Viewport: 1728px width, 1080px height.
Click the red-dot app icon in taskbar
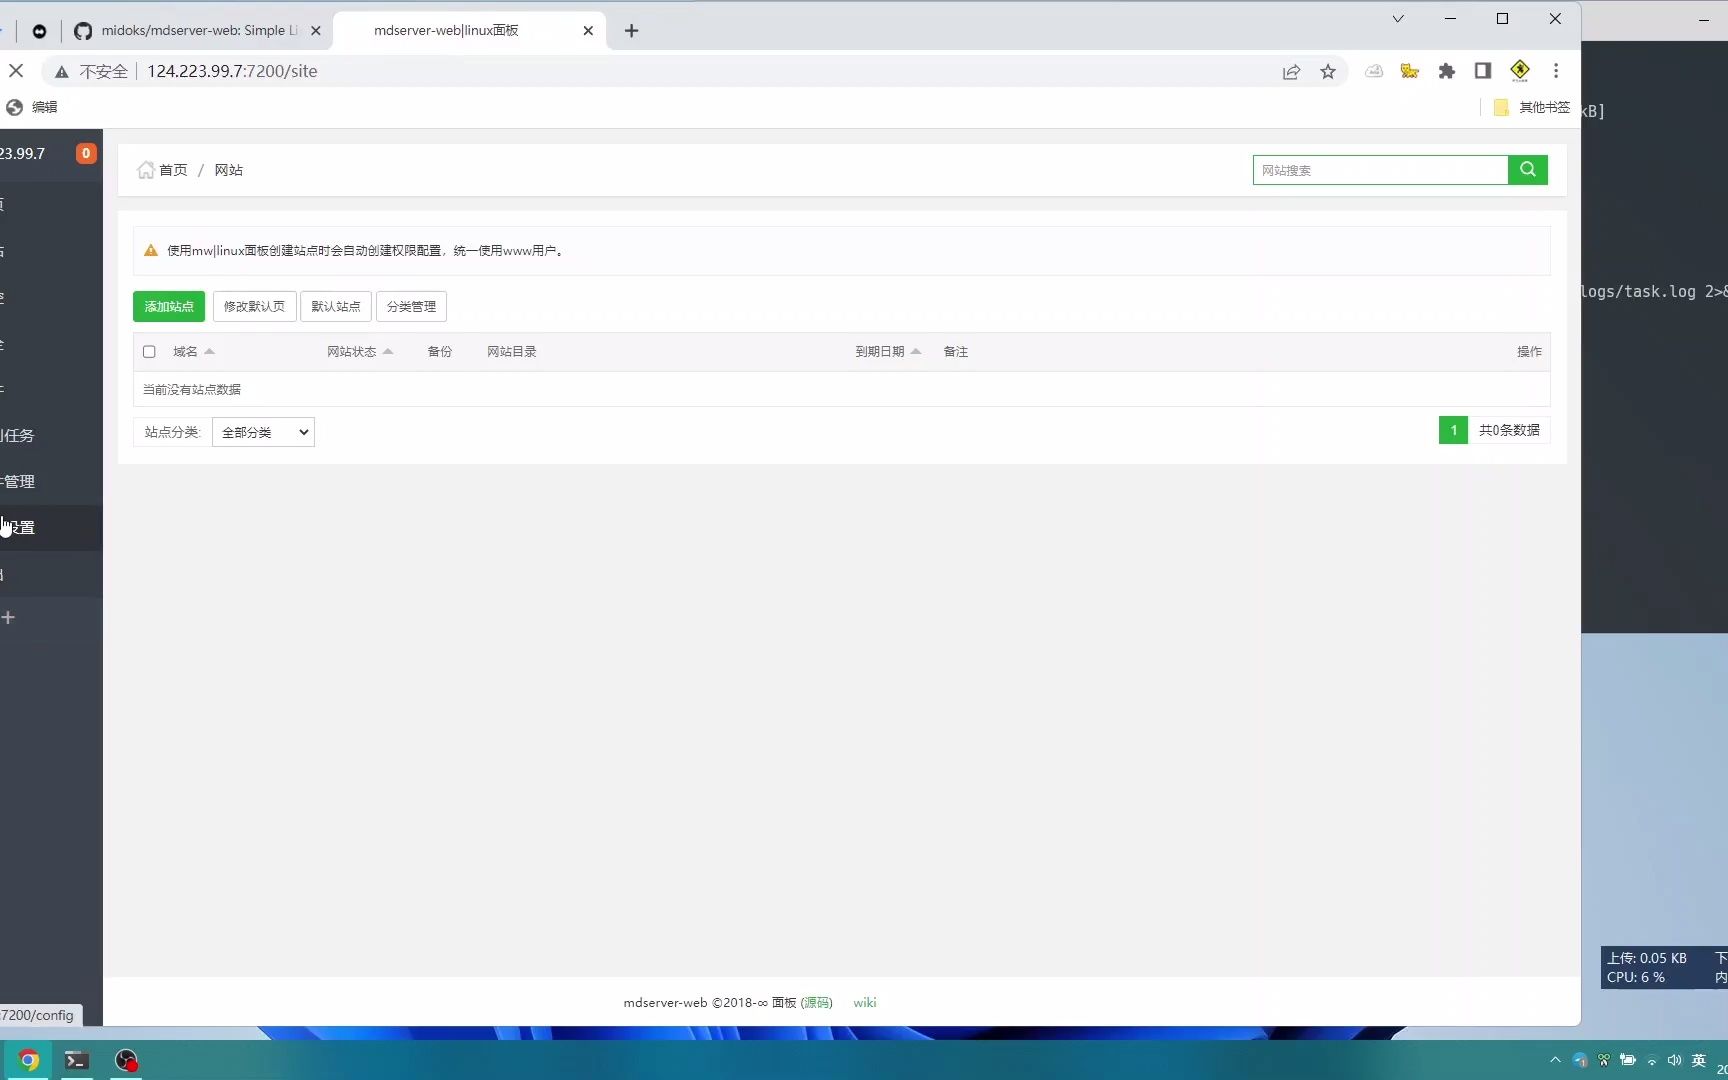click(126, 1060)
